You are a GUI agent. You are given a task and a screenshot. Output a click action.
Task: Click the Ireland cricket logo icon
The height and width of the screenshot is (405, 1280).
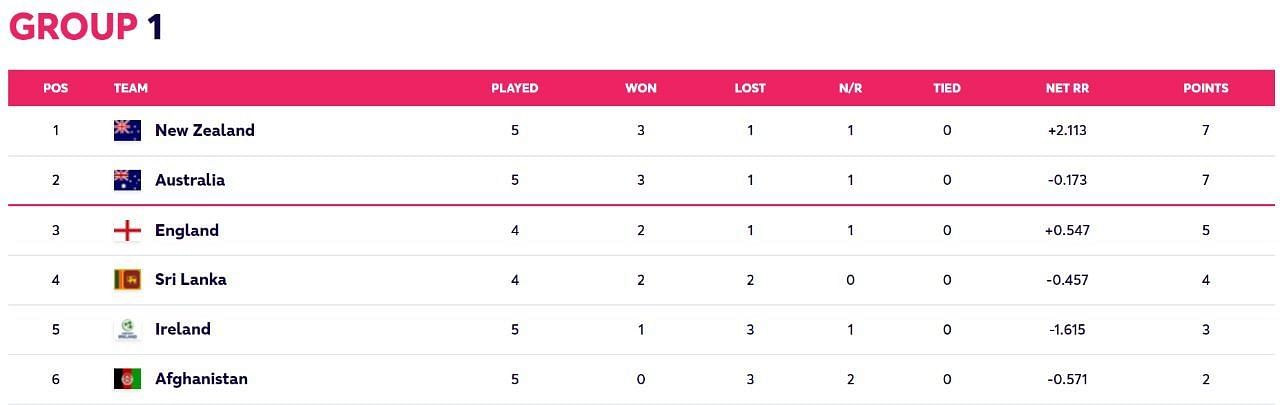click(127, 329)
